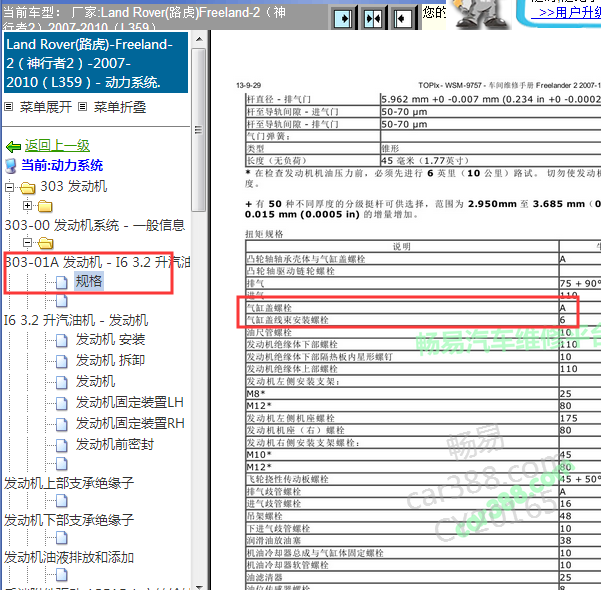Click the 润滑油放油塞 table row

coord(423,541)
